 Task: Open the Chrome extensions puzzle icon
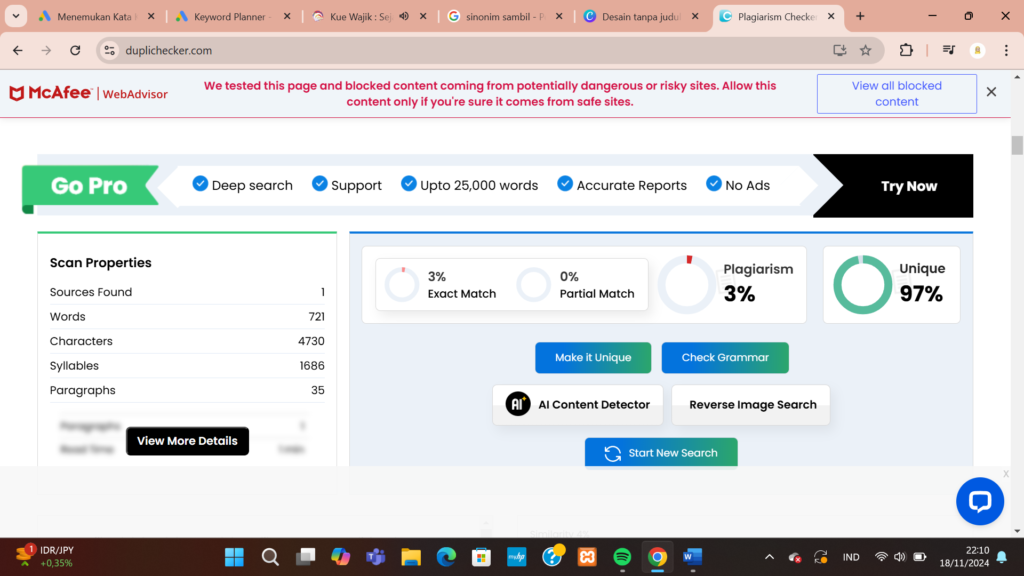click(x=906, y=50)
